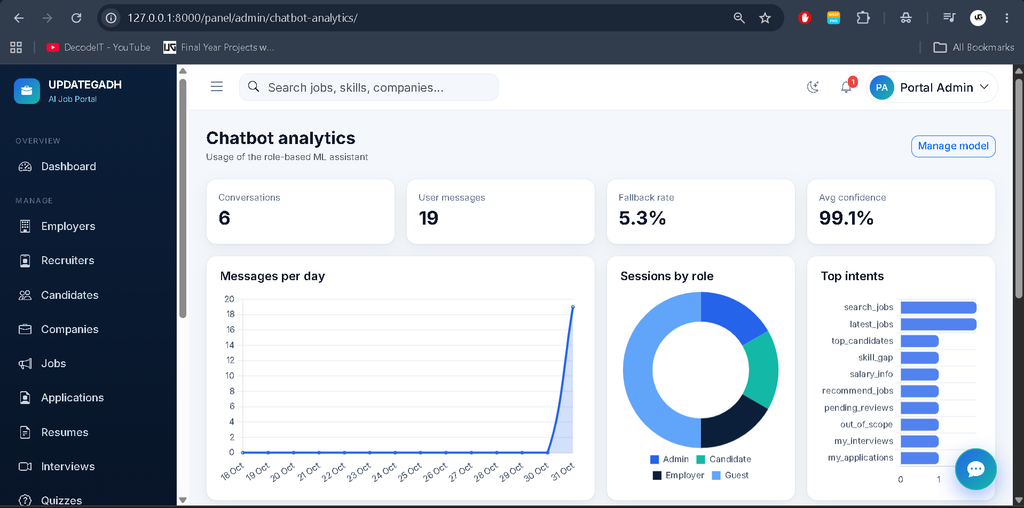1024x508 pixels.
Task: Click the my_applications bar in Top intents
Action: (x=920, y=458)
